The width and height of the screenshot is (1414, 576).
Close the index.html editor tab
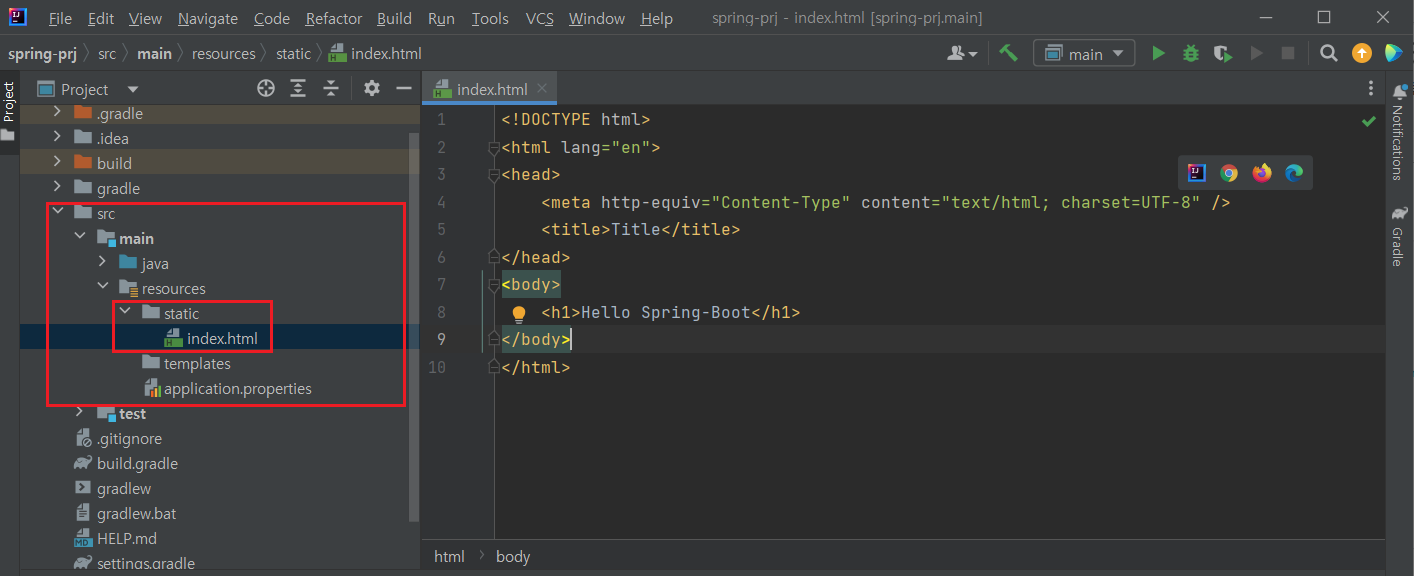coord(542,88)
